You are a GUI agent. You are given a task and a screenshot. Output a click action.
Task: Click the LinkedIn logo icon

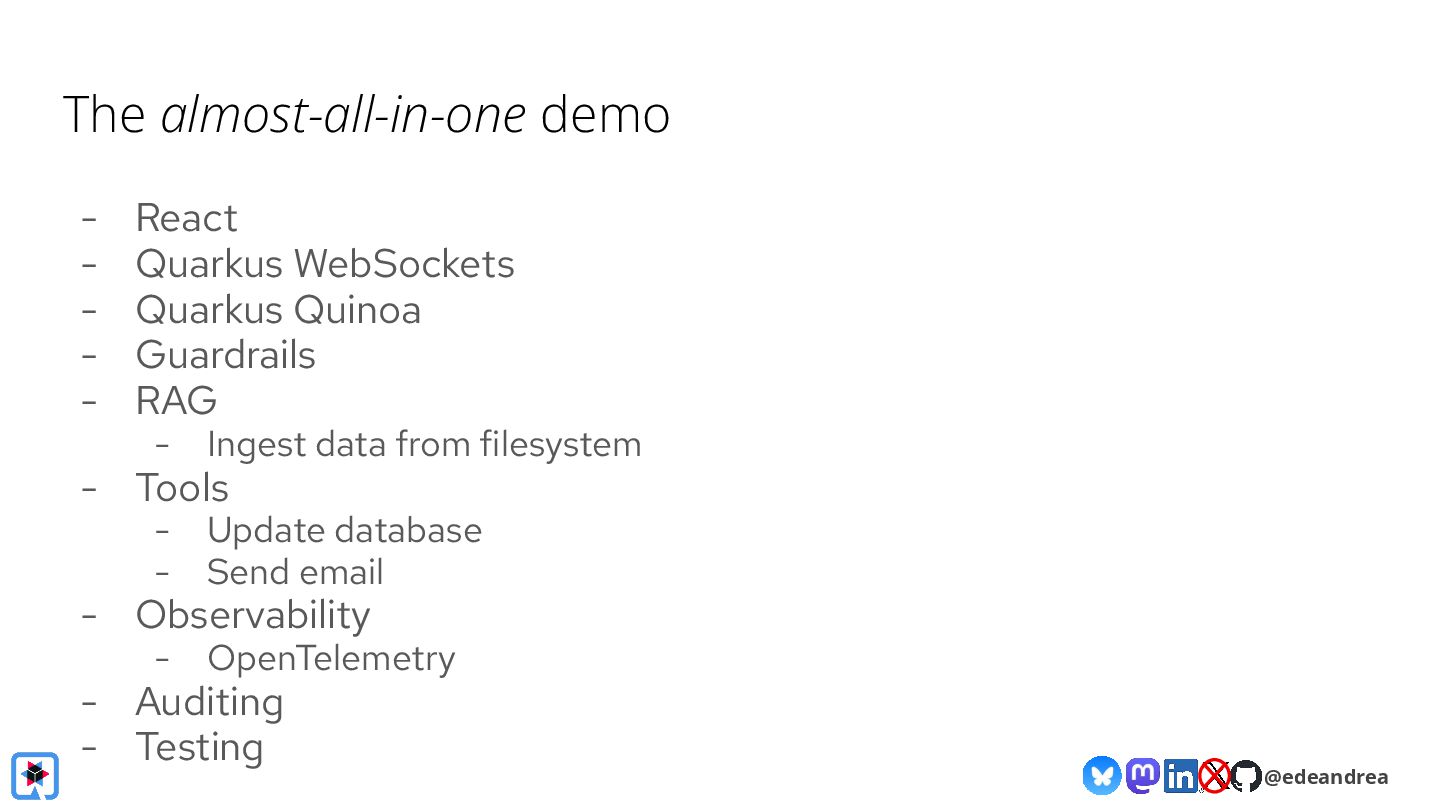coord(1181,776)
